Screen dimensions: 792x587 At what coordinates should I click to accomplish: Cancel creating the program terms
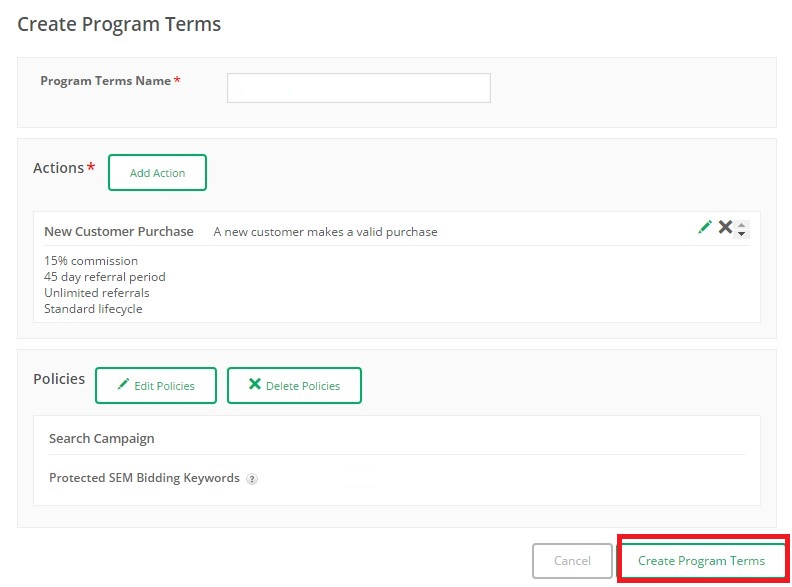click(572, 561)
